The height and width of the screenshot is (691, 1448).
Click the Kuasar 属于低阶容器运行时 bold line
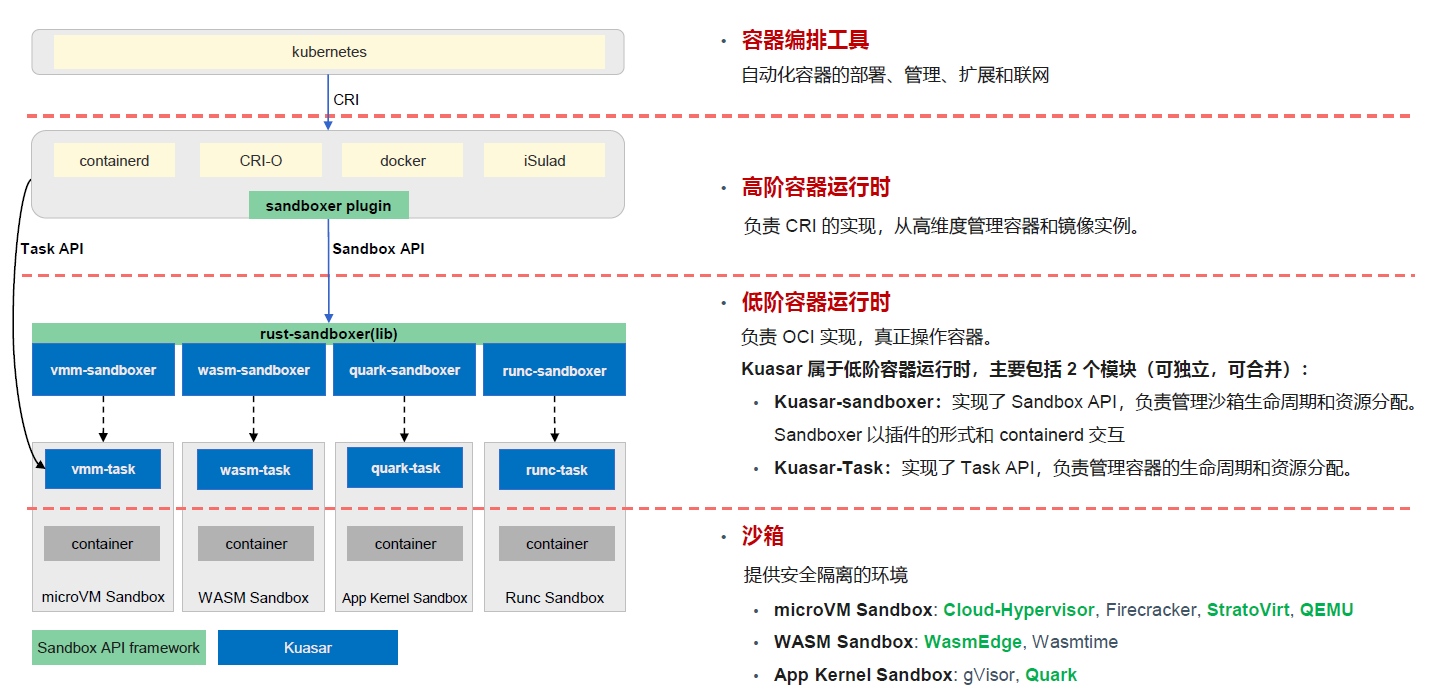pos(1025,369)
